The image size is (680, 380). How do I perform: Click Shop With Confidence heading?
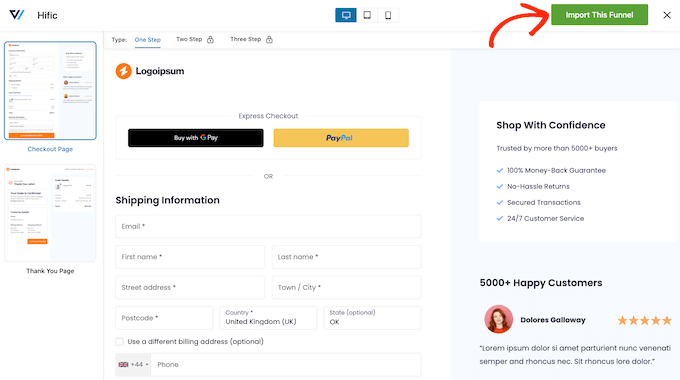[x=551, y=125]
